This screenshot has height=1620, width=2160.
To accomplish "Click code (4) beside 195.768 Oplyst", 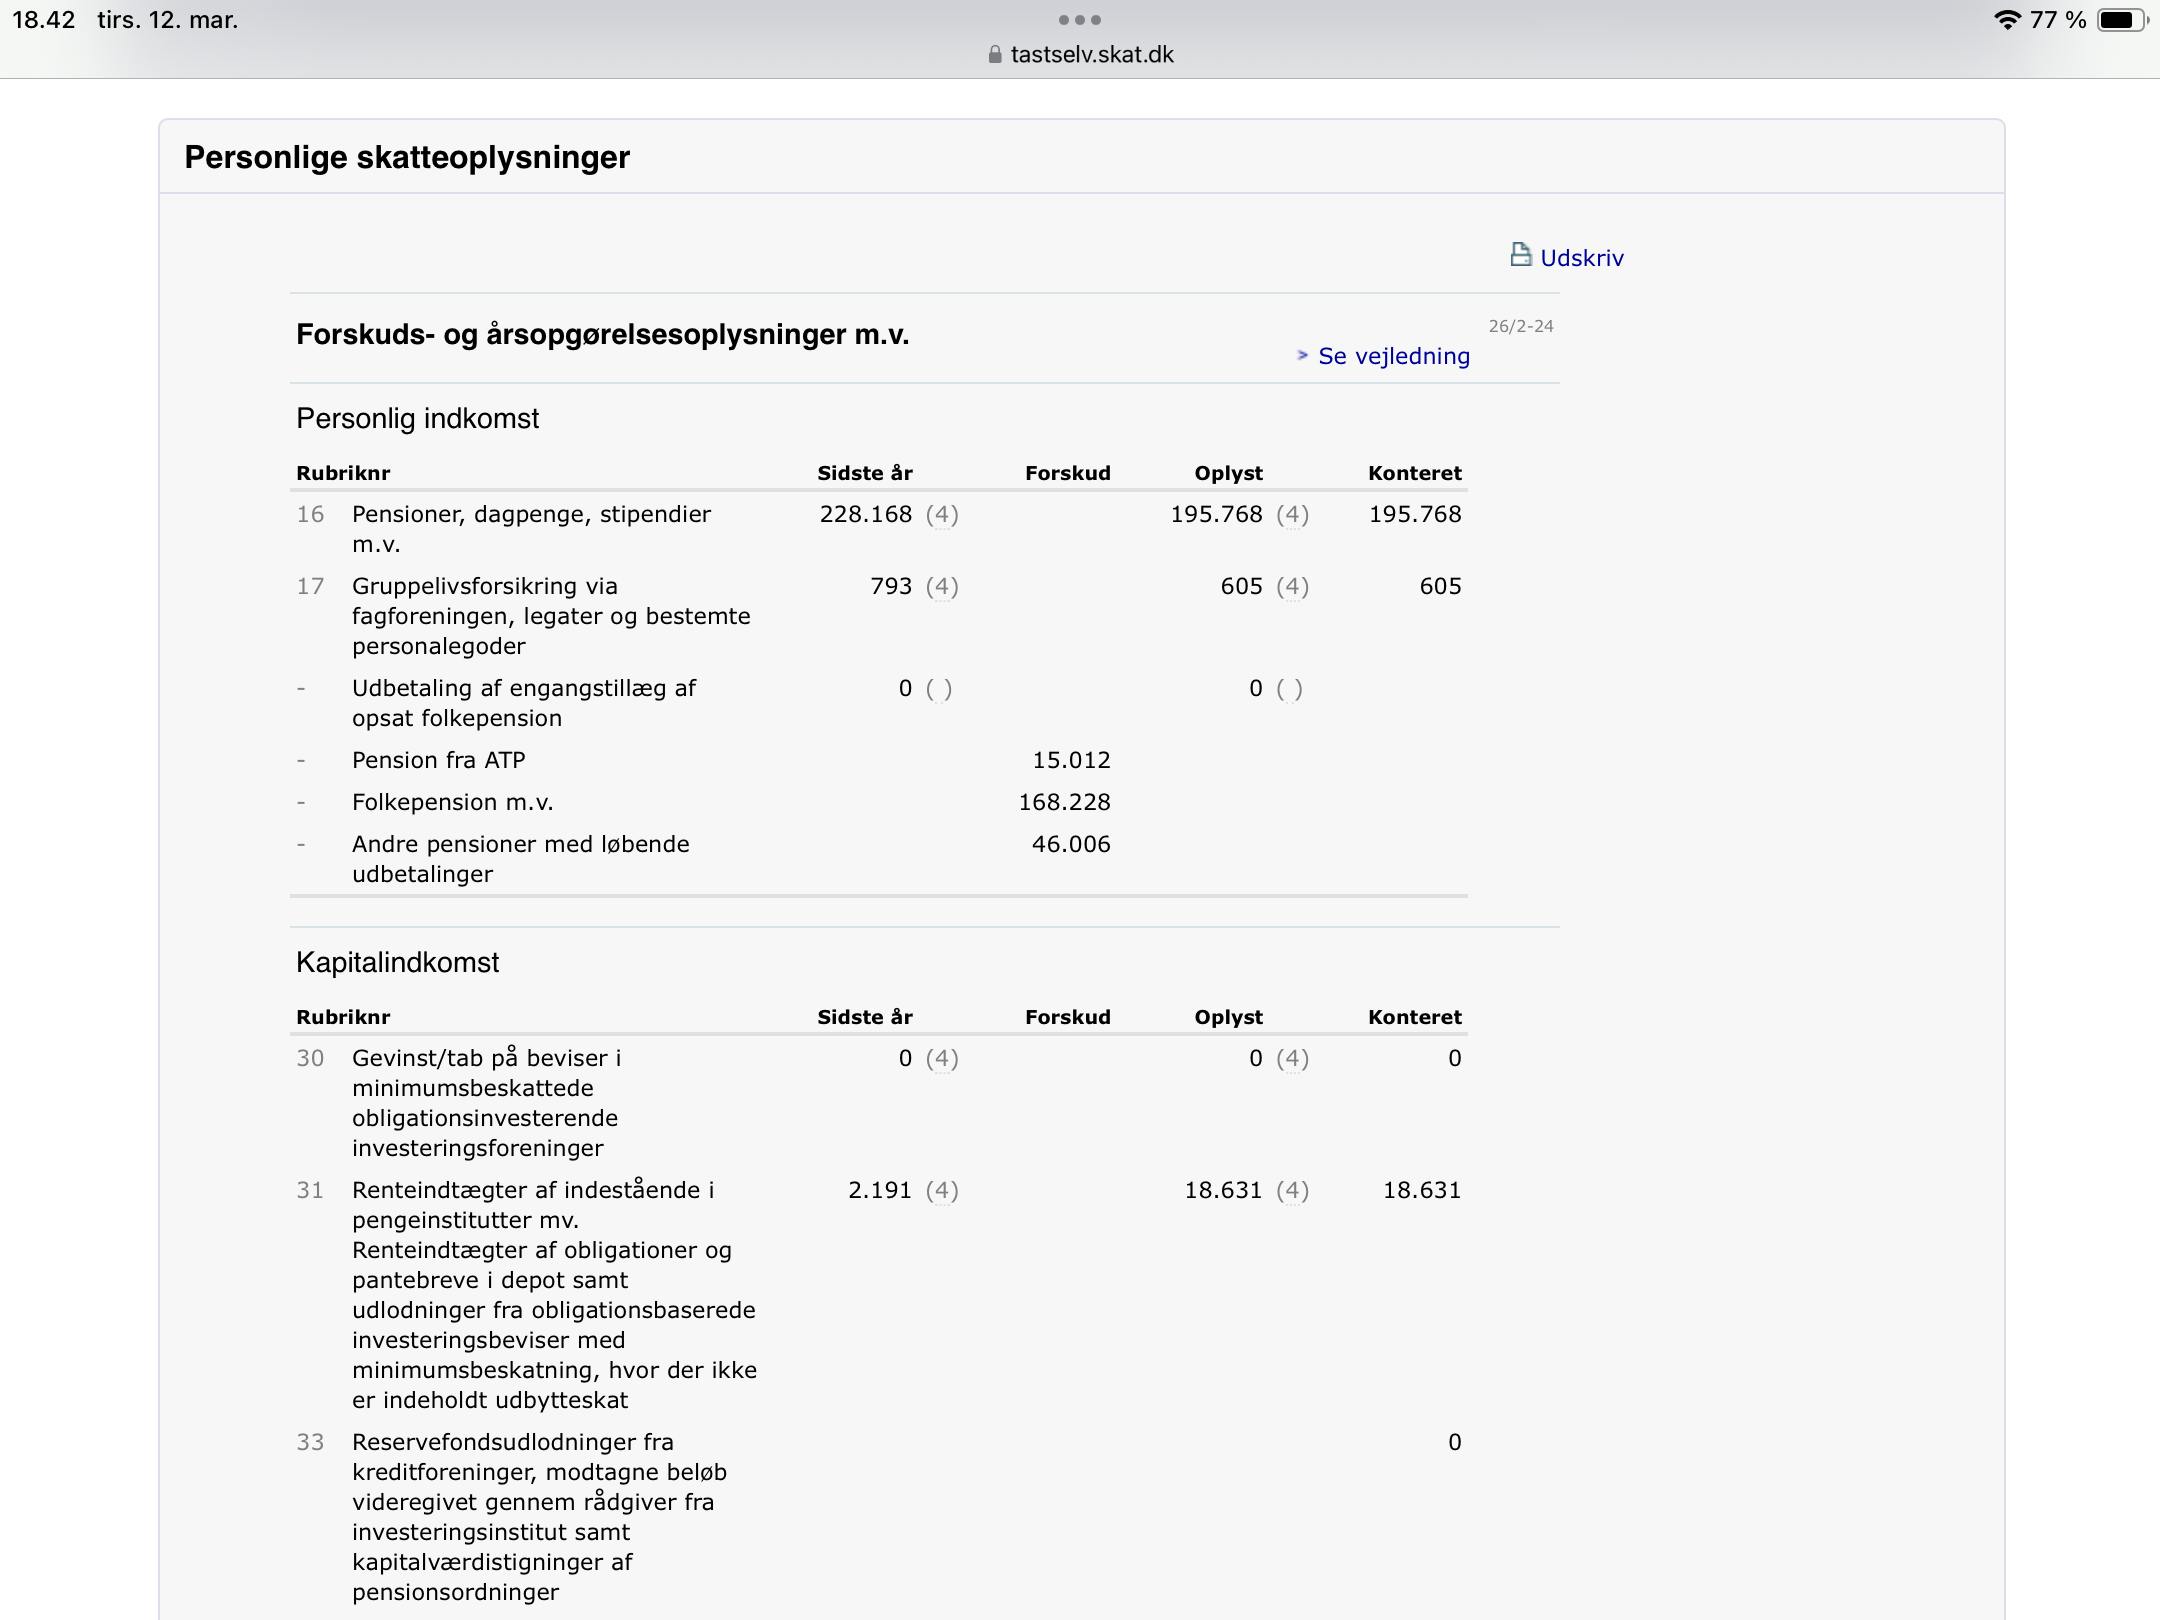I will [1292, 515].
